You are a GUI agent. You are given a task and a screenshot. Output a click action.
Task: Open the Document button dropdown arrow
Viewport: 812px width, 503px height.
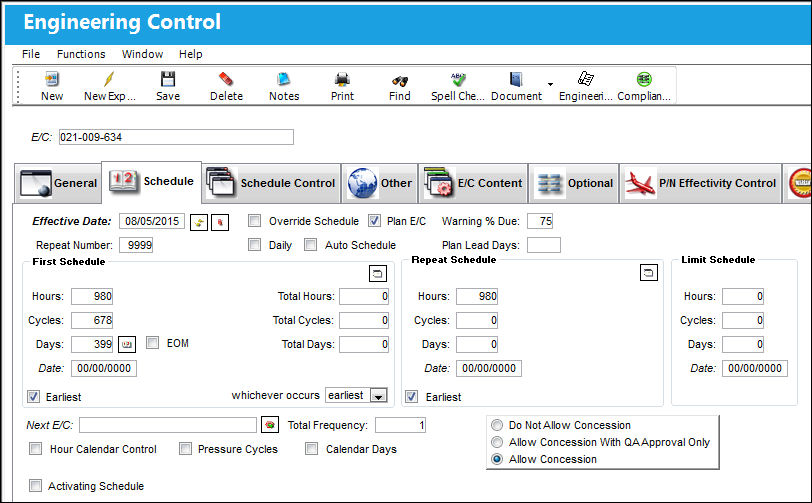[550, 84]
